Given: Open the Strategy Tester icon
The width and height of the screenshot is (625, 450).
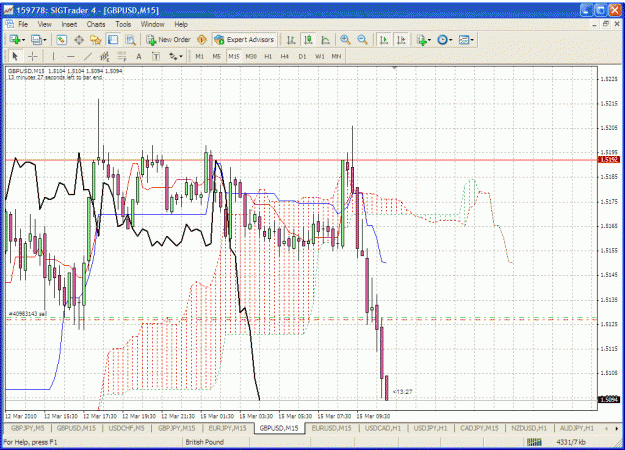Looking at the screenshot, I should pyautogui.click(x=130, y=40).
